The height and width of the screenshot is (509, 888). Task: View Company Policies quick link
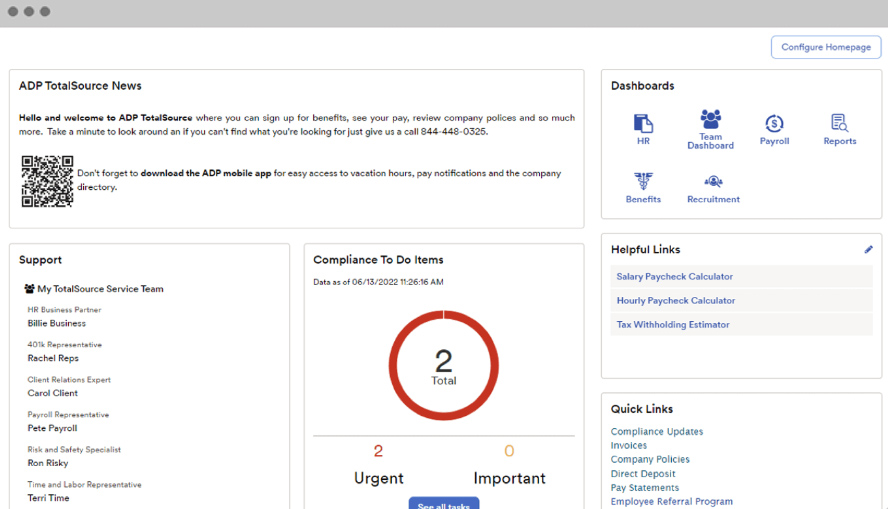650,460
